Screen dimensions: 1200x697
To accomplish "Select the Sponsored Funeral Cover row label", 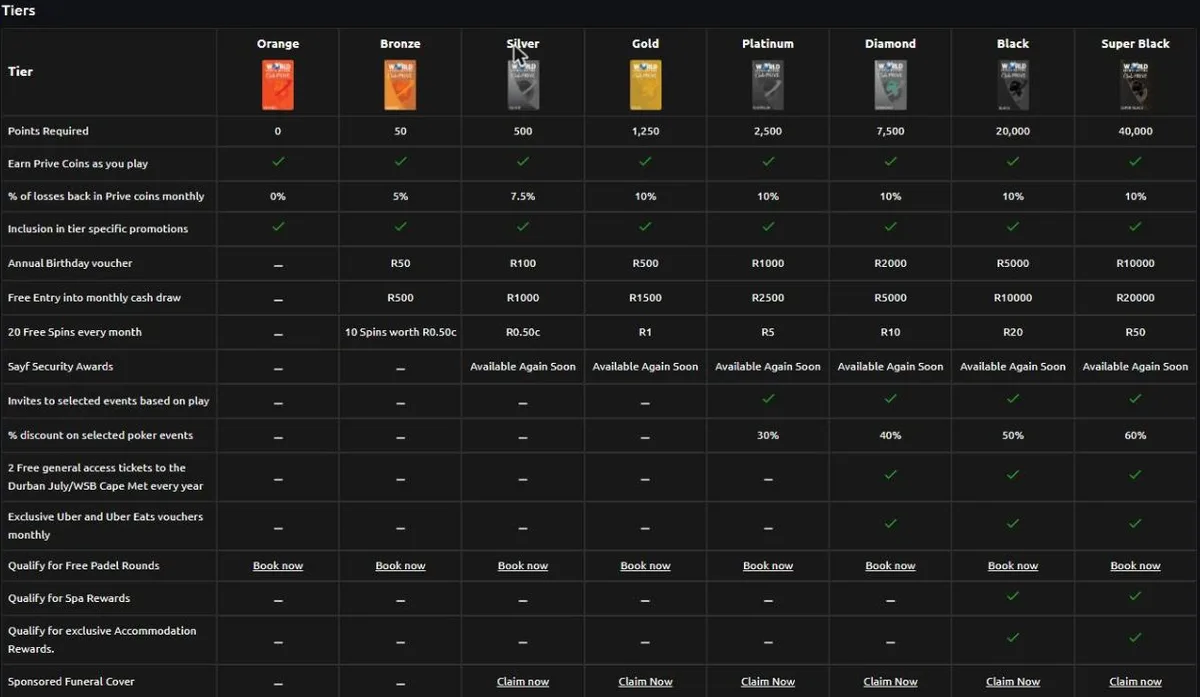I will [71, 682].
